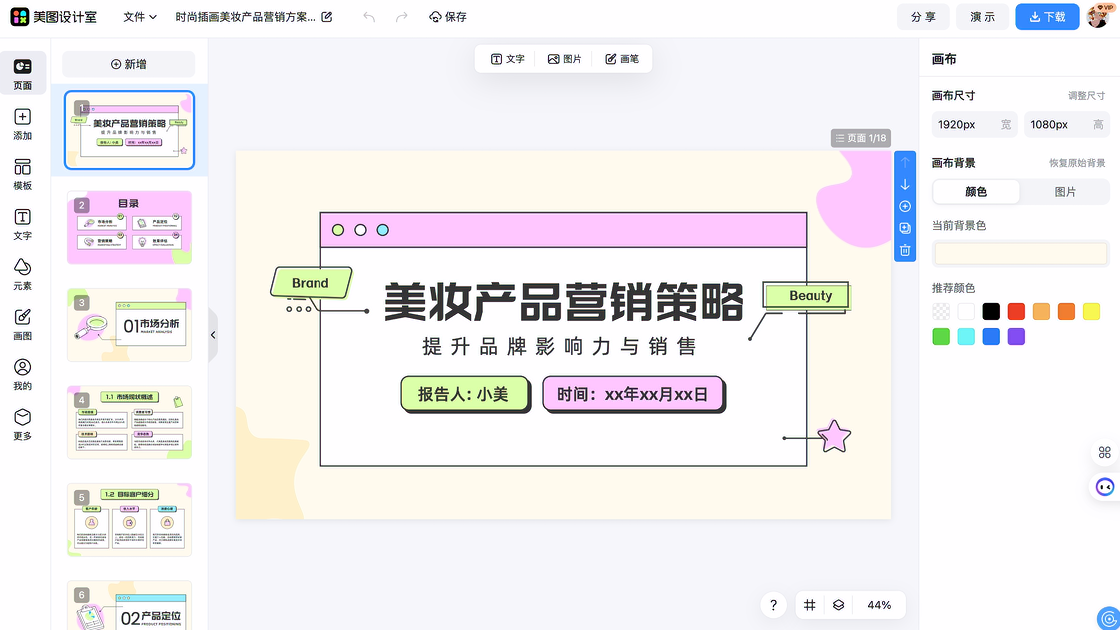Collapse the page thumbnail panel
Screen dimensions: 1120x630
(213, 335)
